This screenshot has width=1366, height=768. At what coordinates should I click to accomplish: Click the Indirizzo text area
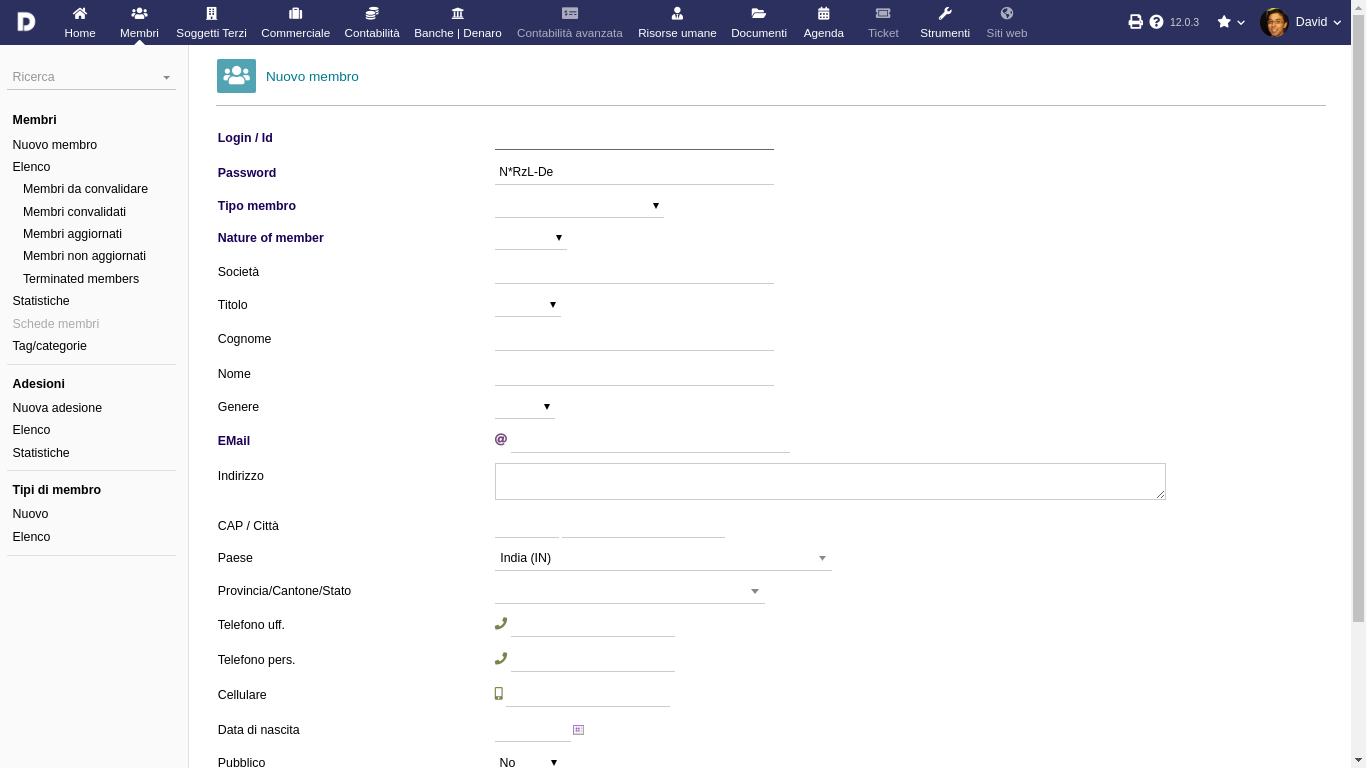click(830, 481)
